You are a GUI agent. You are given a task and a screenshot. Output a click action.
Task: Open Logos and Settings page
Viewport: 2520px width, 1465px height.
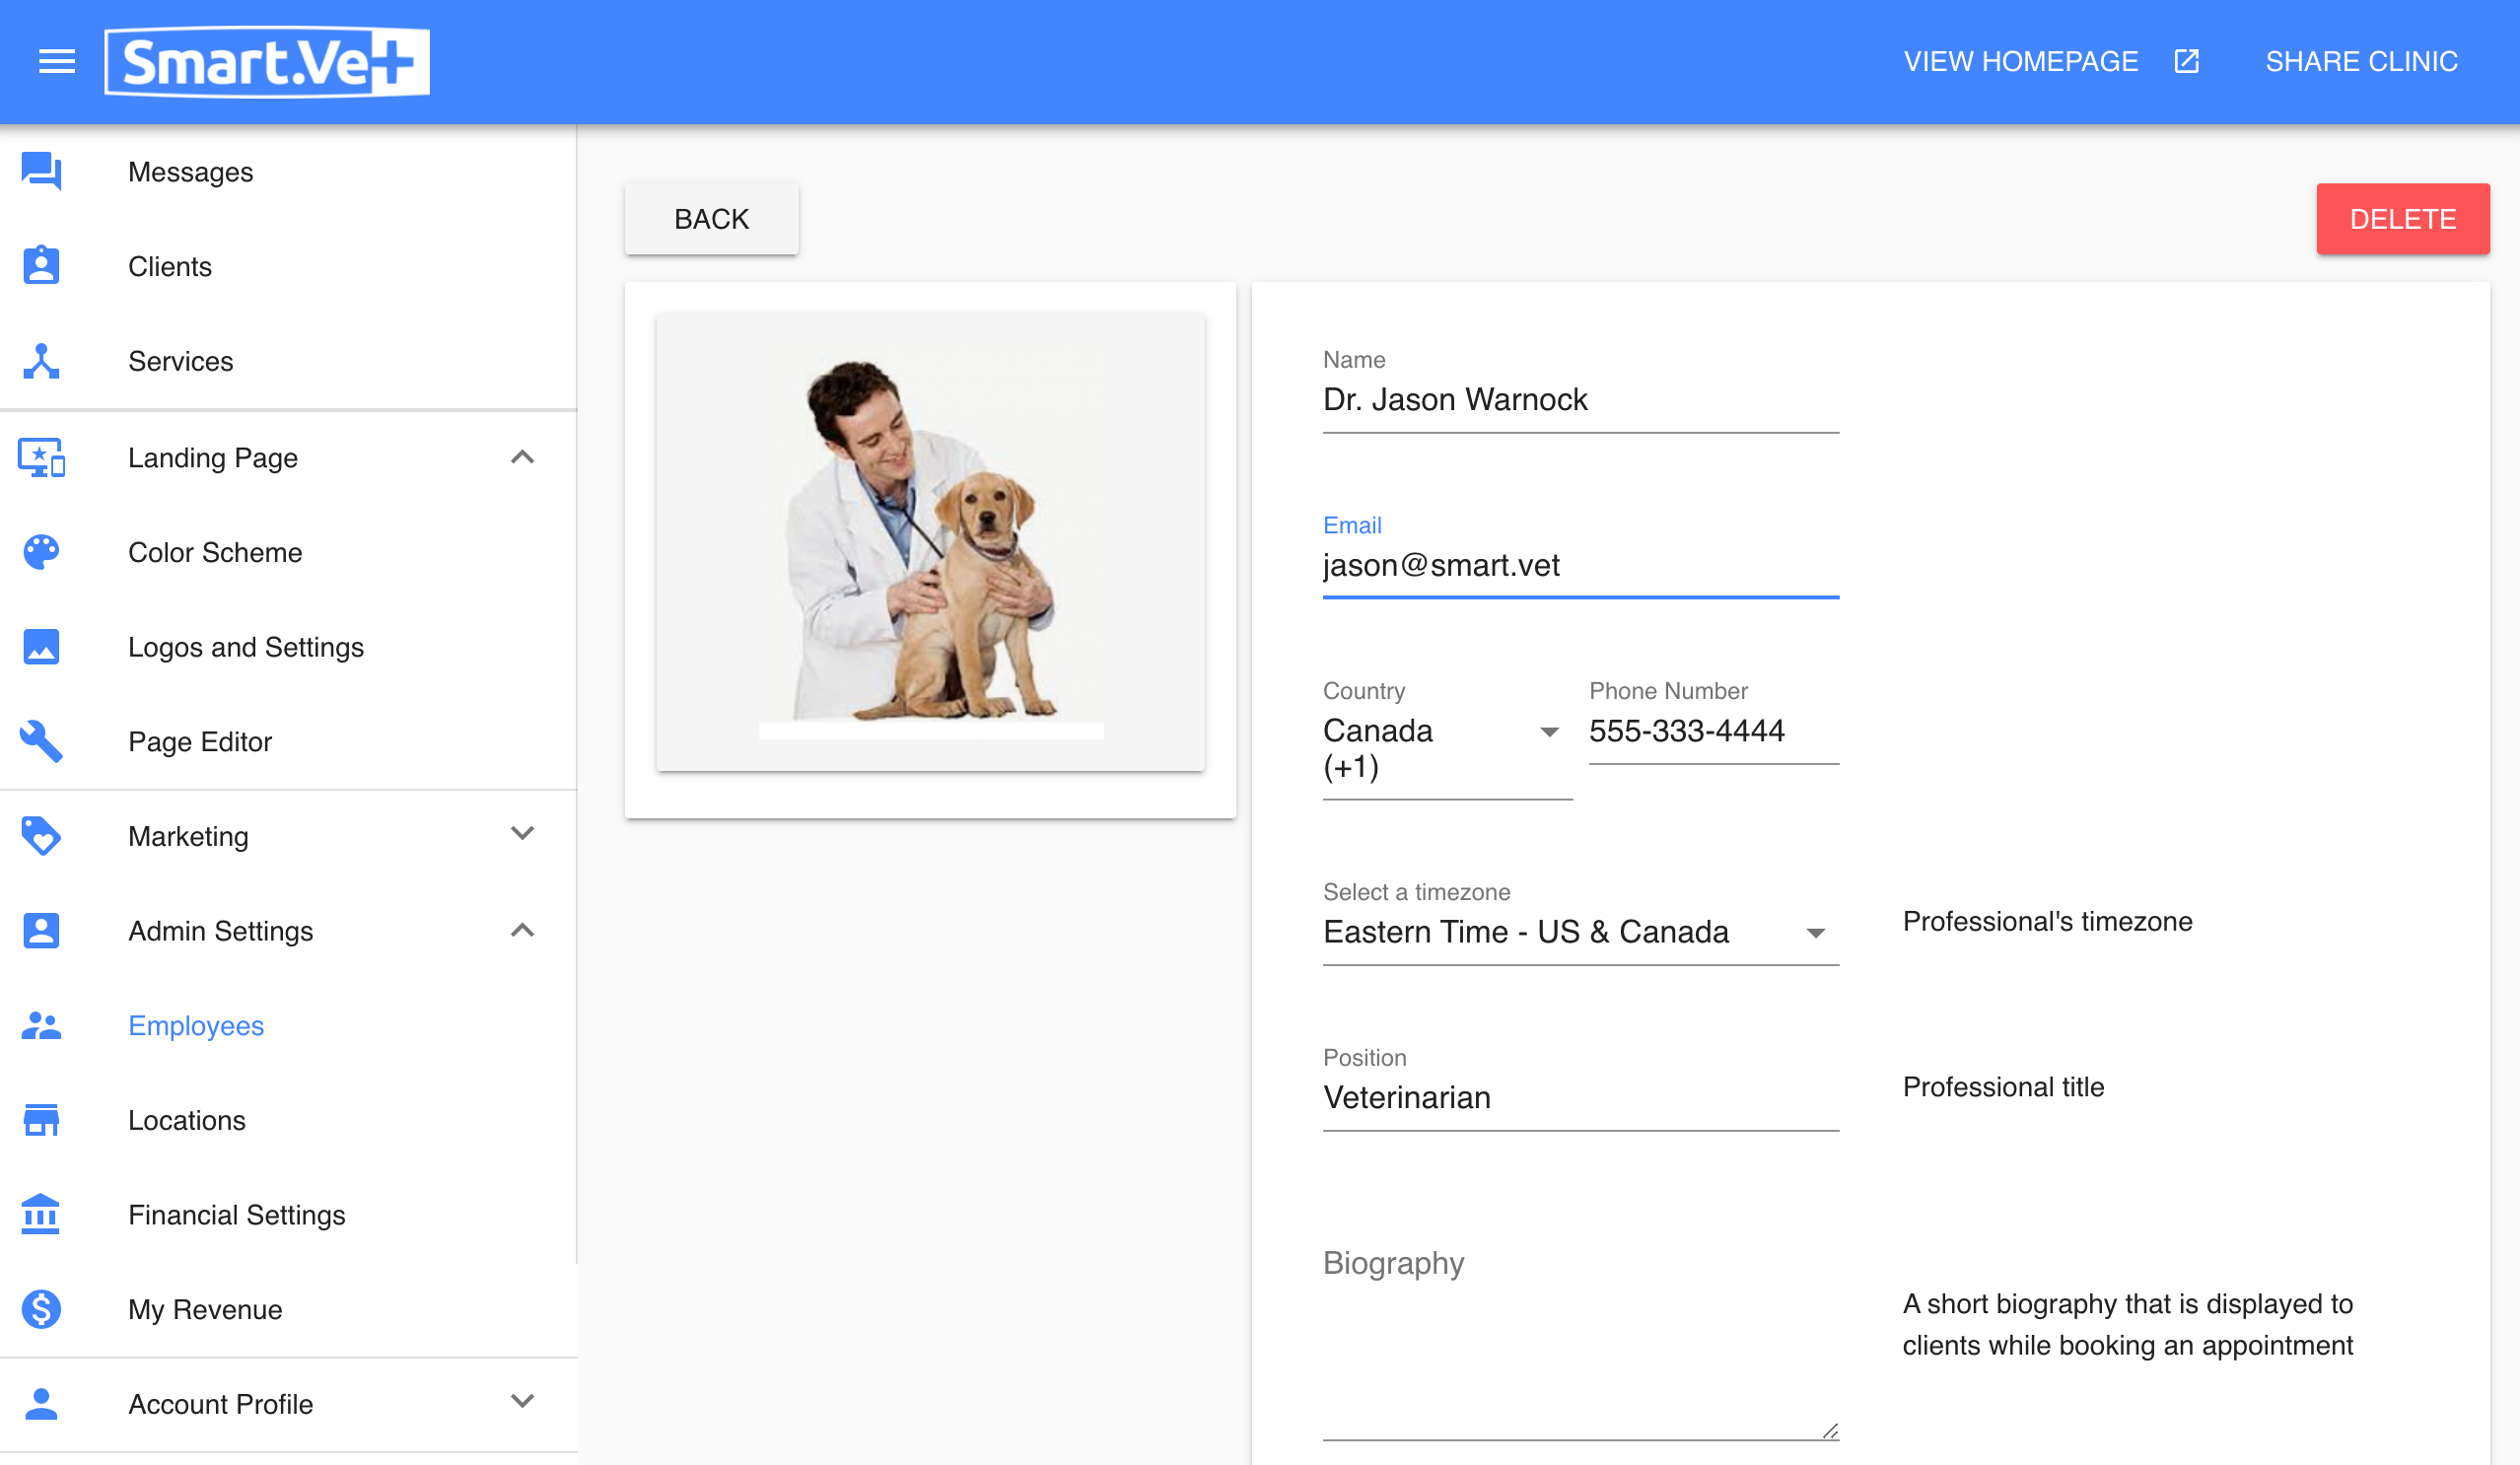[x=288, y=647]
